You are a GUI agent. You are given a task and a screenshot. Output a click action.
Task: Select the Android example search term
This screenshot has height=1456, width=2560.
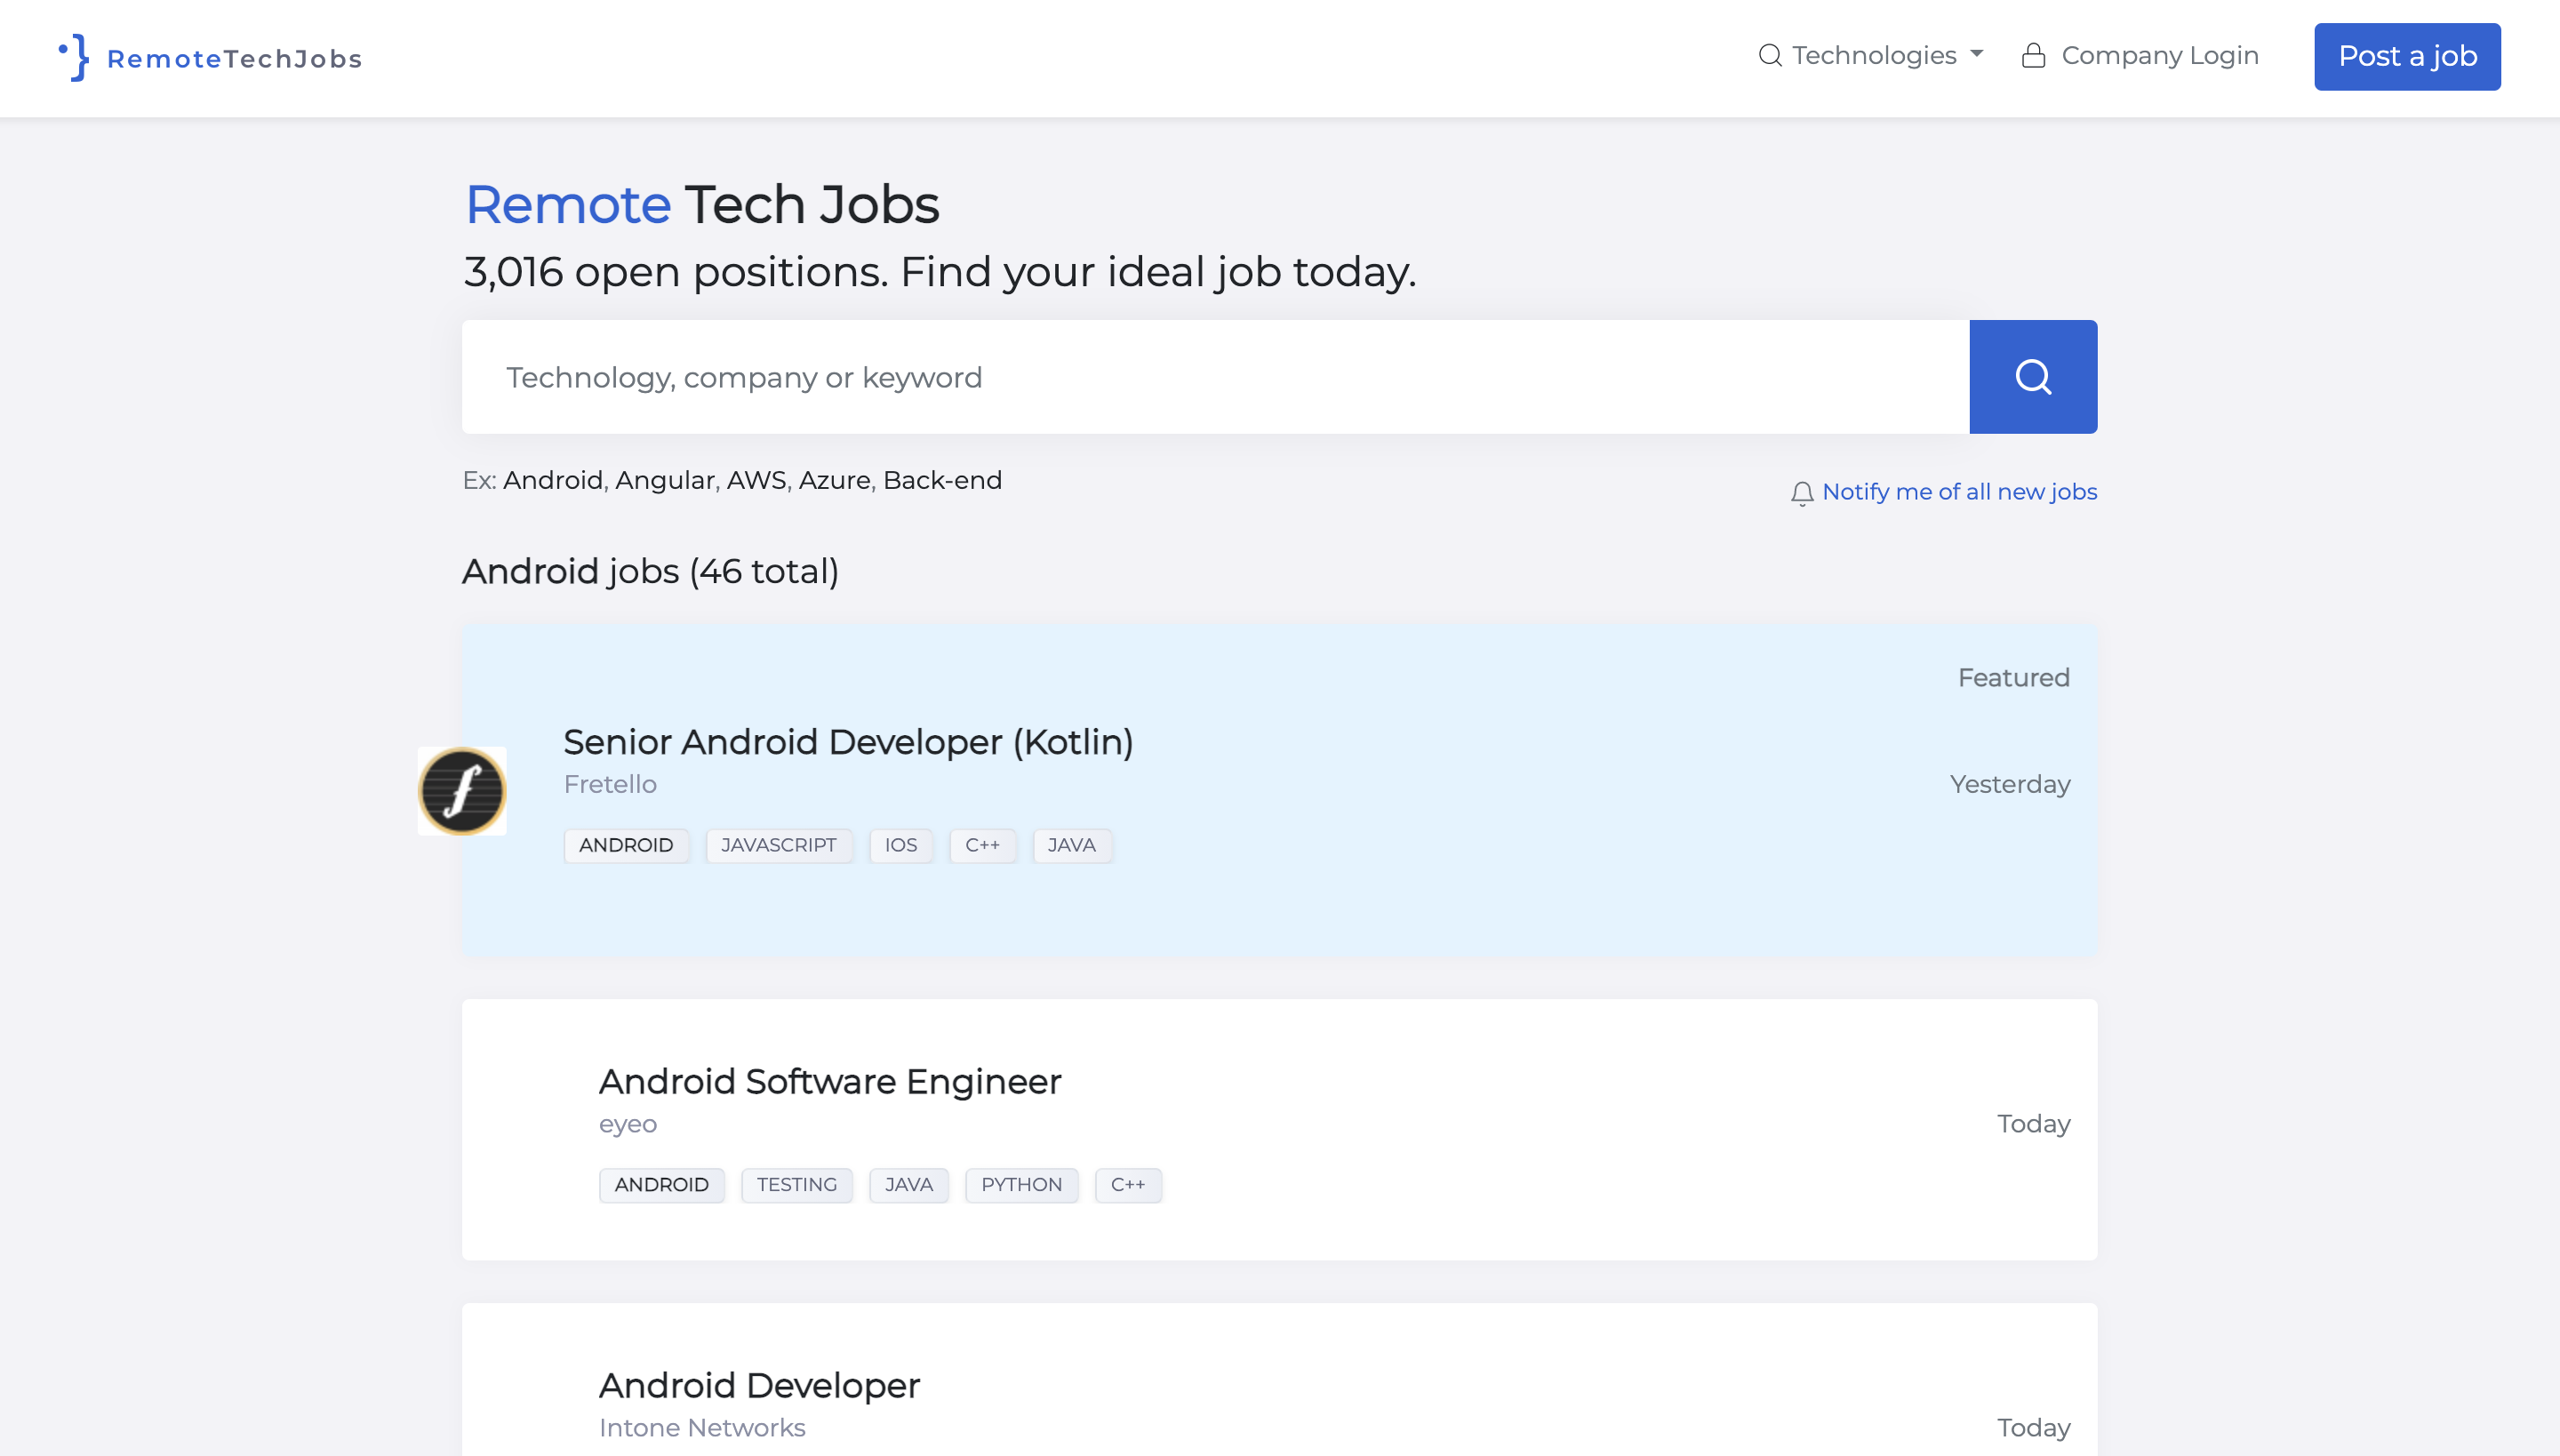552,480
